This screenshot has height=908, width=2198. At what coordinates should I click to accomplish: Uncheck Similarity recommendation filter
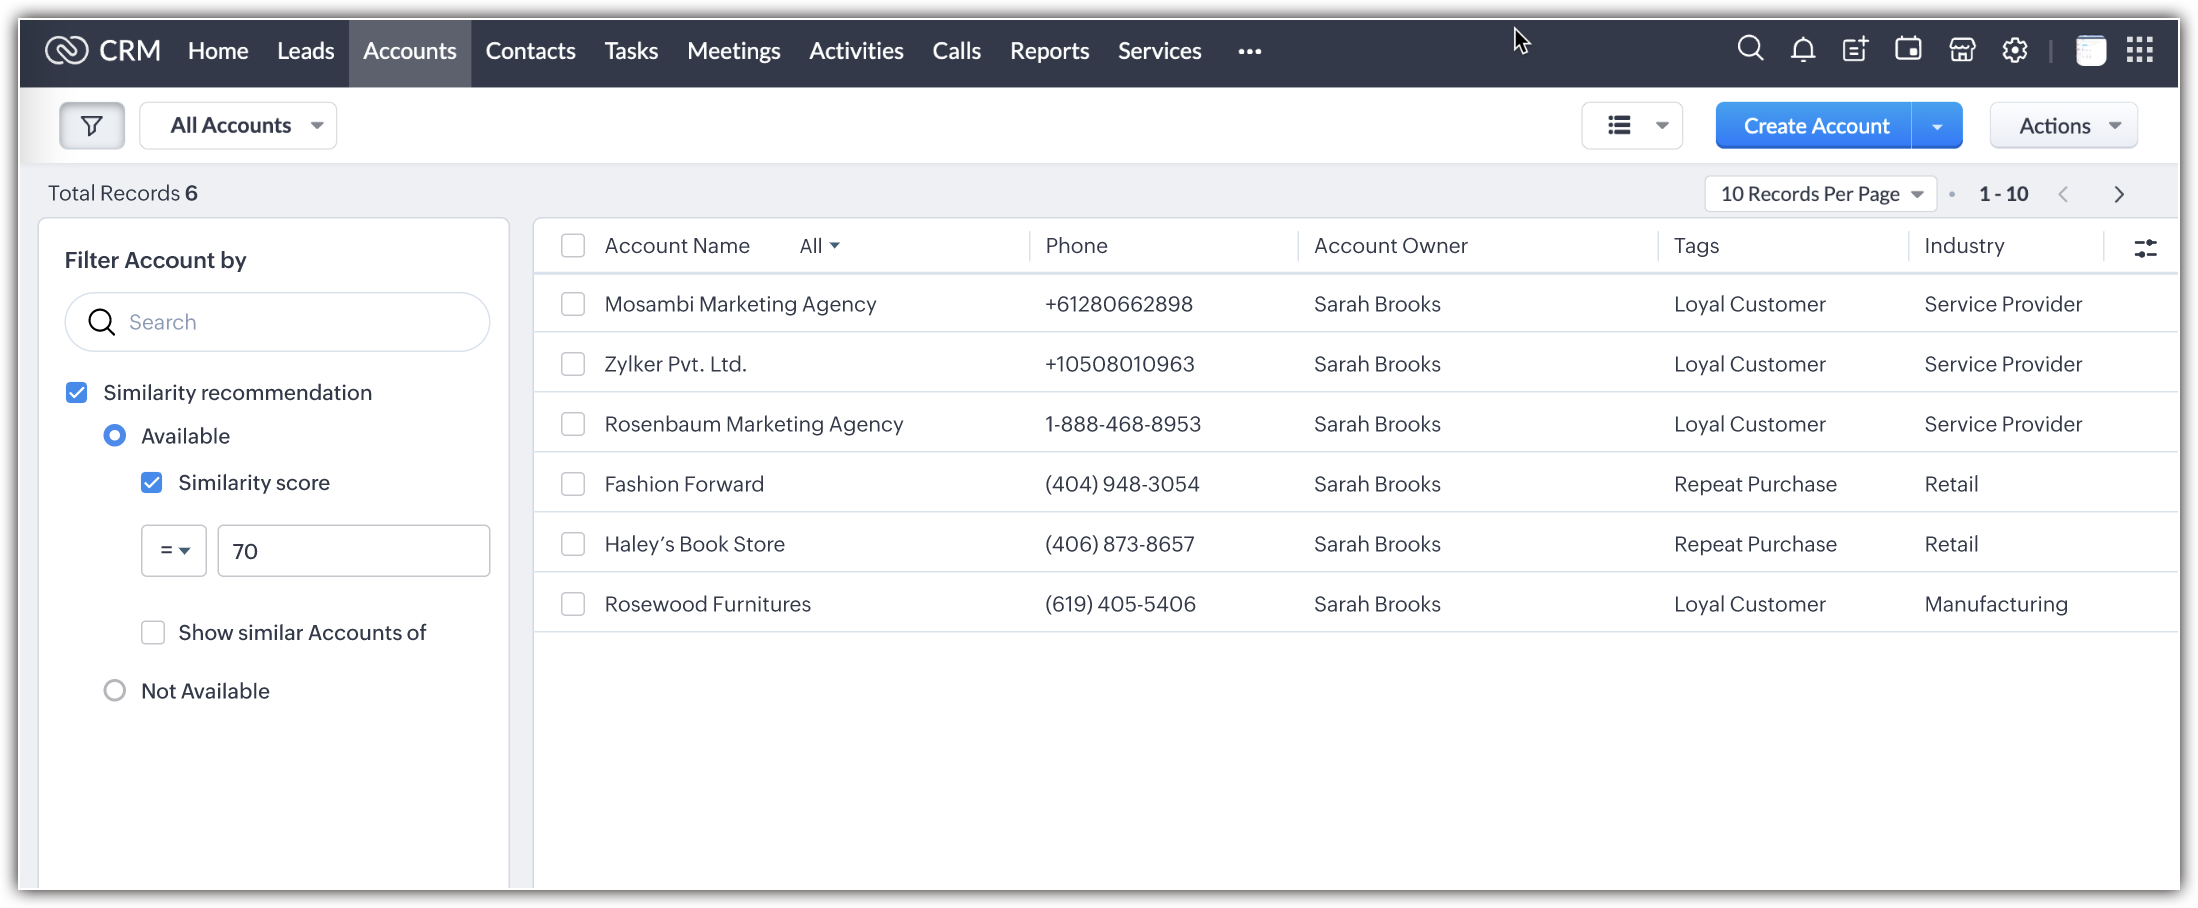pyautogui.click(x=77, y=393)
